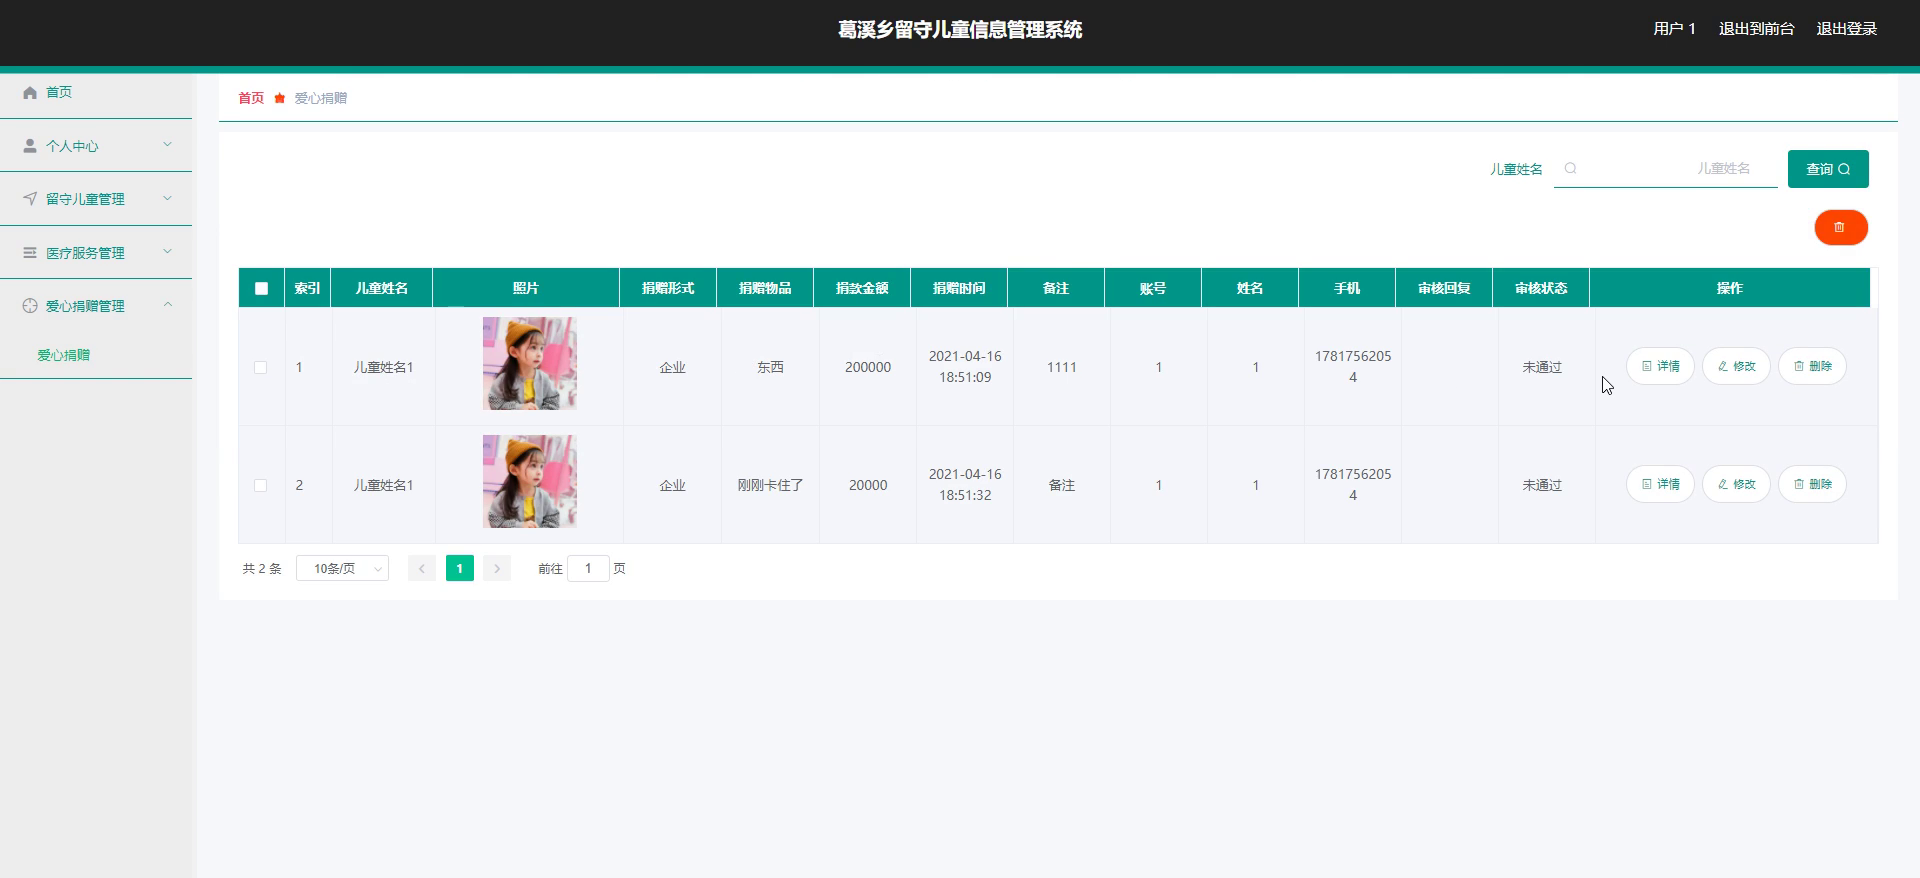The height and width of the screenshot is (878, 1920).
Task: Click 删除 for the 刚刚卡住了 donation row
Action: pos(1812,484)
